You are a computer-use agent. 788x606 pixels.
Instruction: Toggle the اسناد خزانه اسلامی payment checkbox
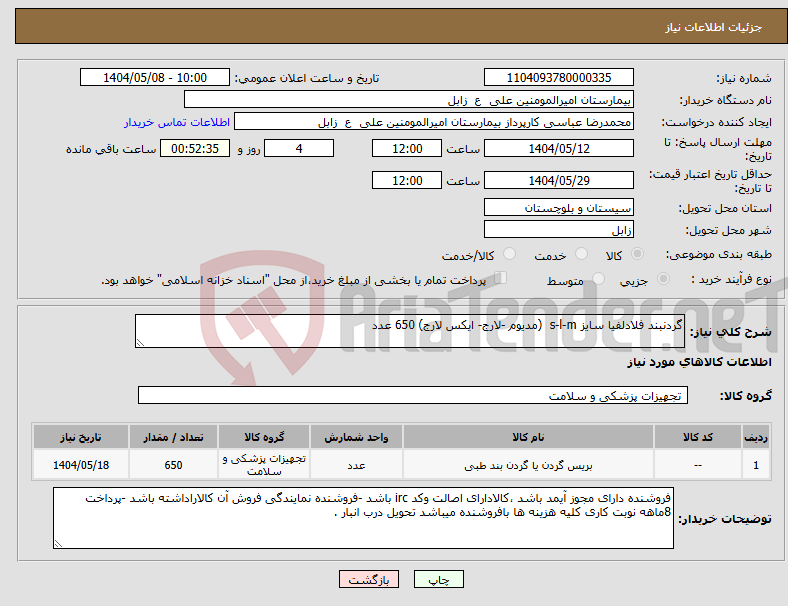(501, 278)
